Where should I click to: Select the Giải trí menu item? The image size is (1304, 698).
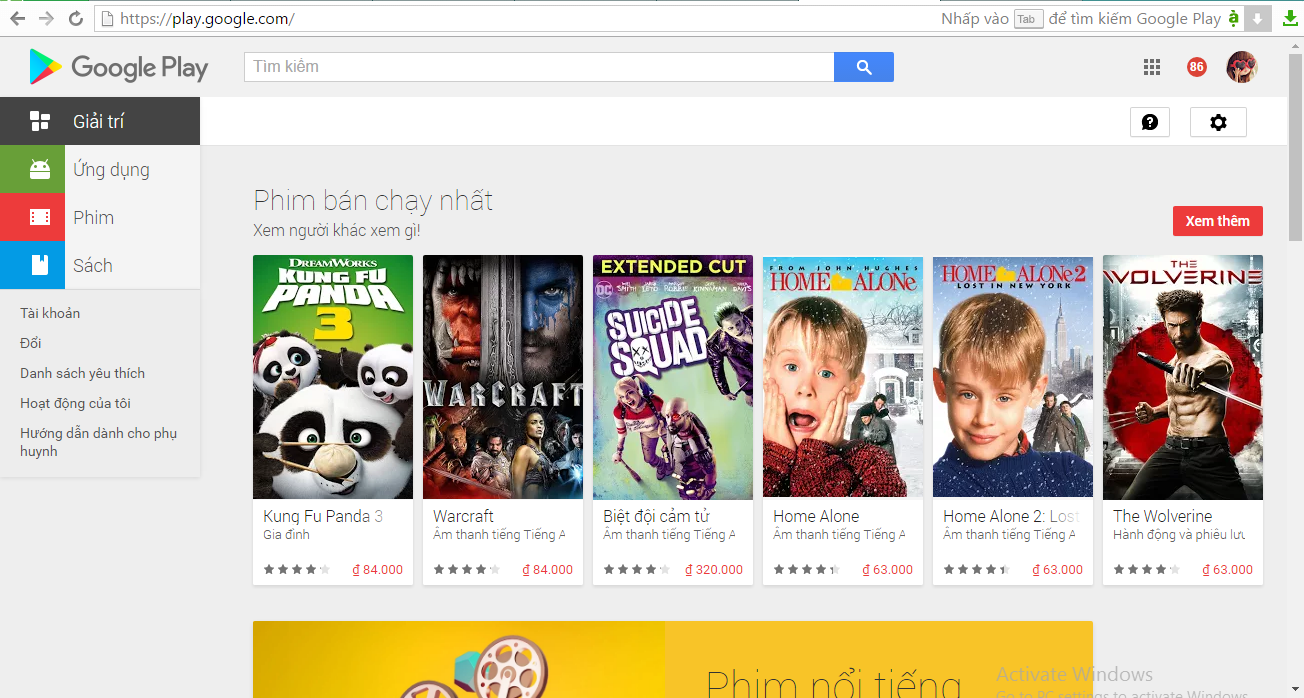click(x=100, y=121)
